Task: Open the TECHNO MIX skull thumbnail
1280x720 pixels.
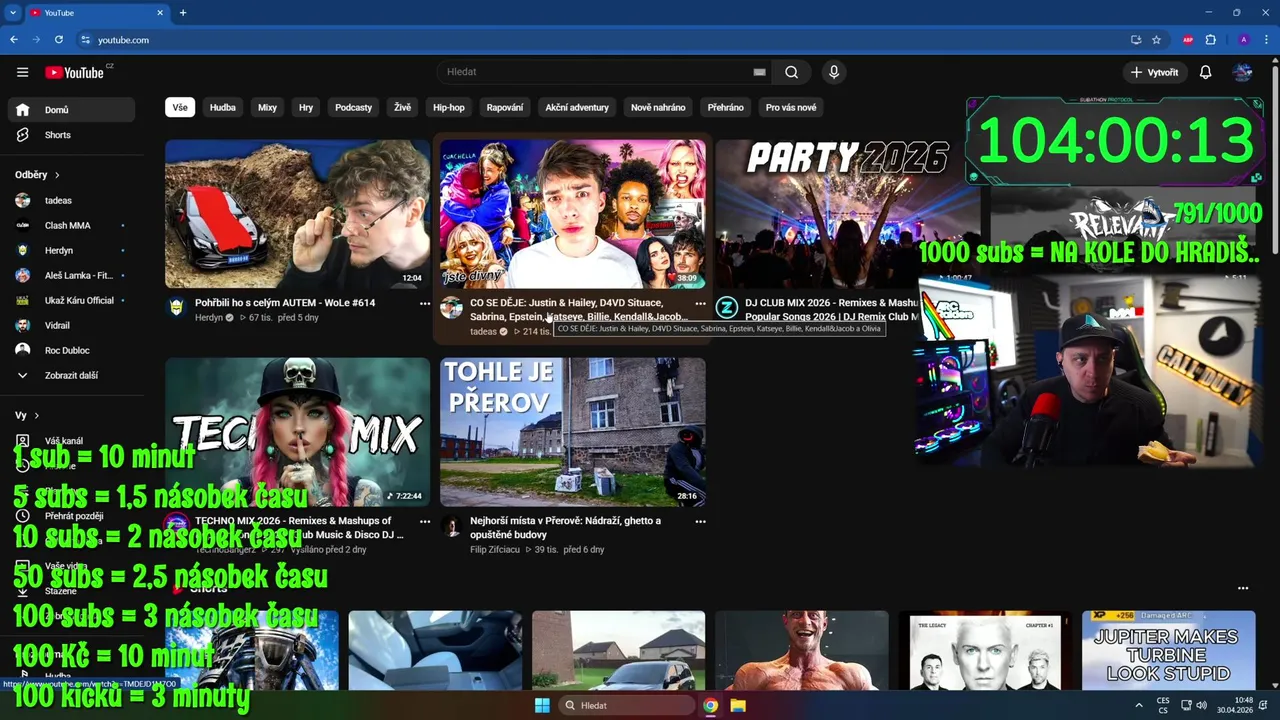Action: (x=298, y=432)
